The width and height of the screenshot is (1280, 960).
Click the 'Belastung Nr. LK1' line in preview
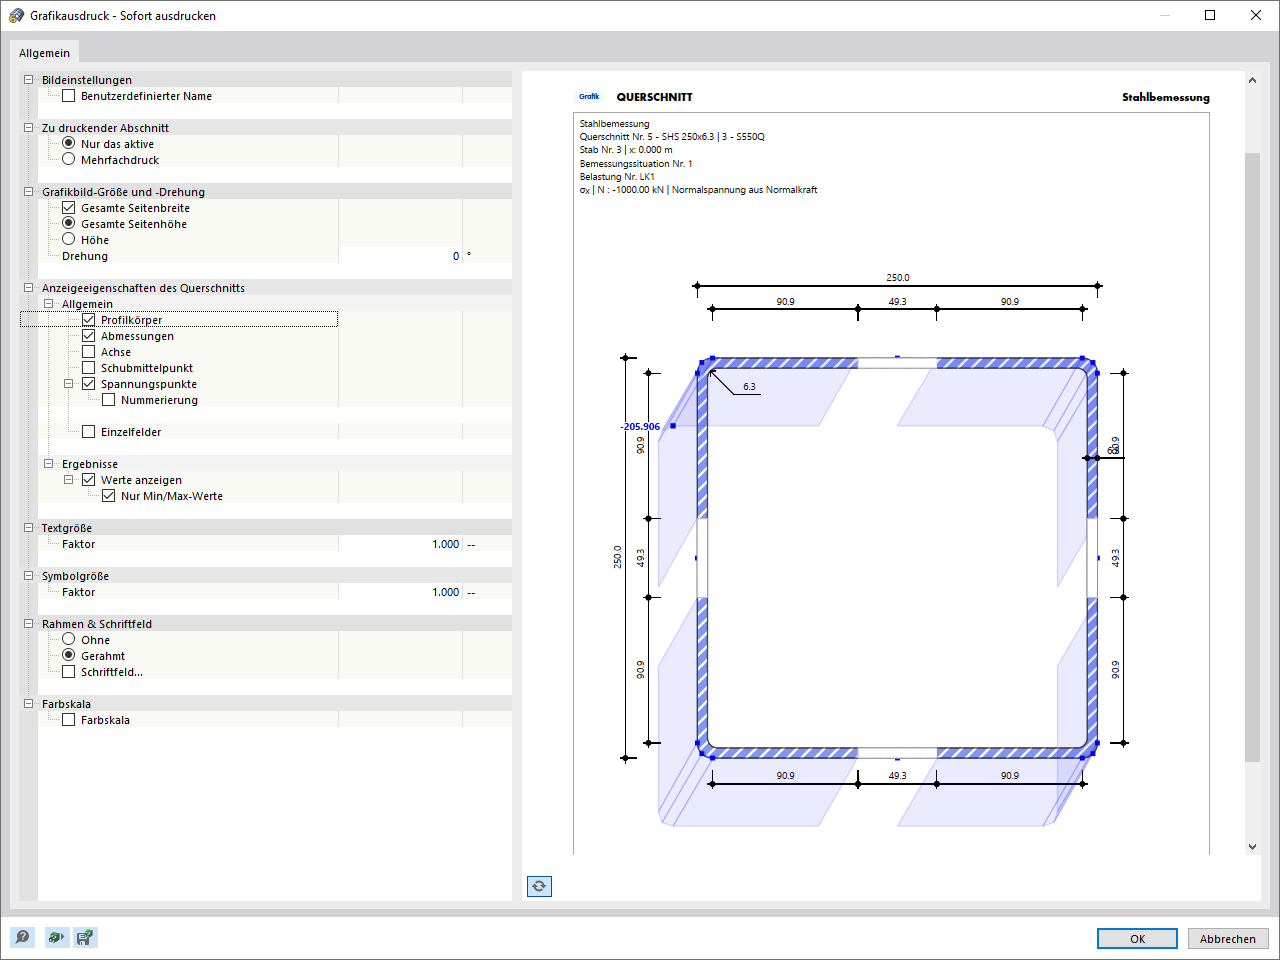[617, 177]
